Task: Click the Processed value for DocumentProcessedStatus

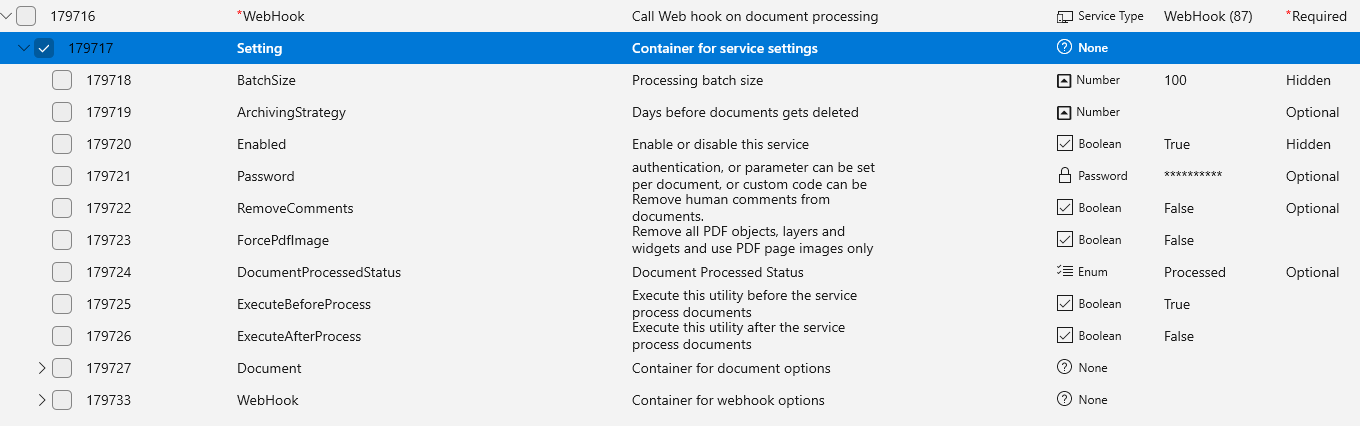Action: (1195, 272)
